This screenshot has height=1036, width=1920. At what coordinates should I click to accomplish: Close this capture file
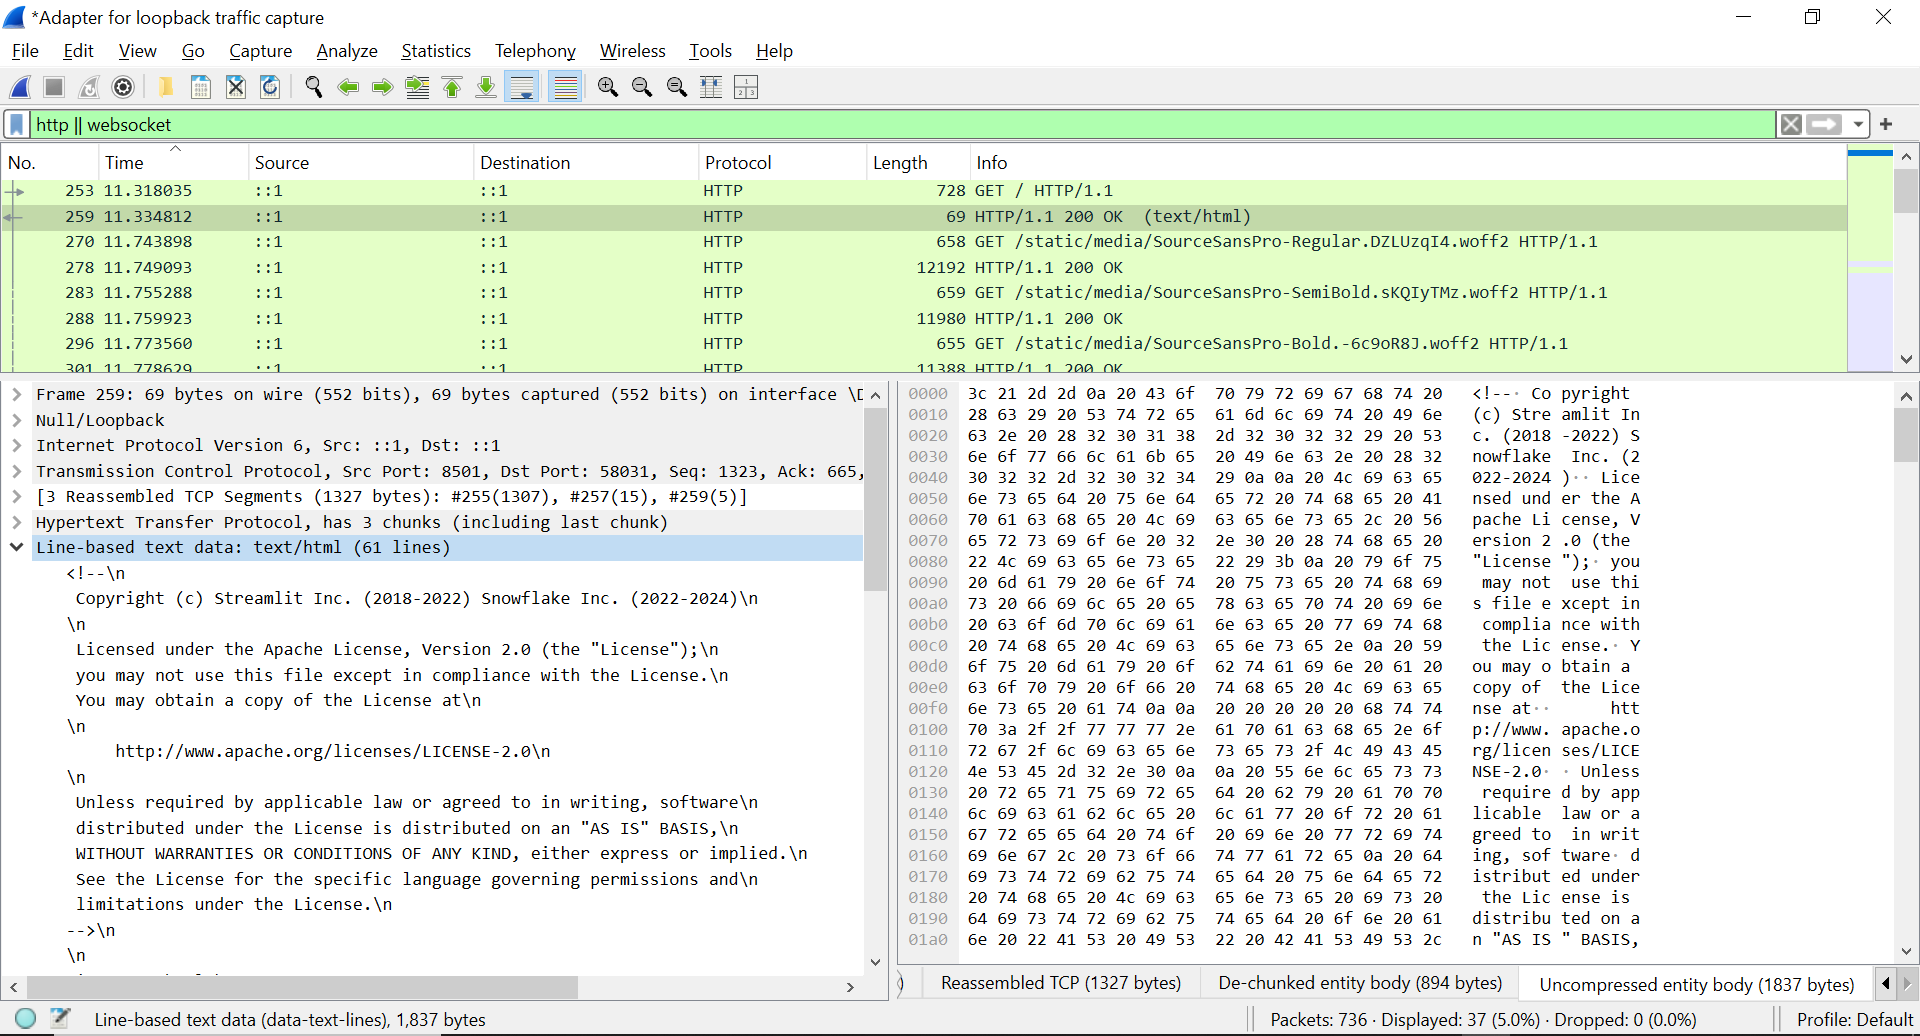(236, 87)
